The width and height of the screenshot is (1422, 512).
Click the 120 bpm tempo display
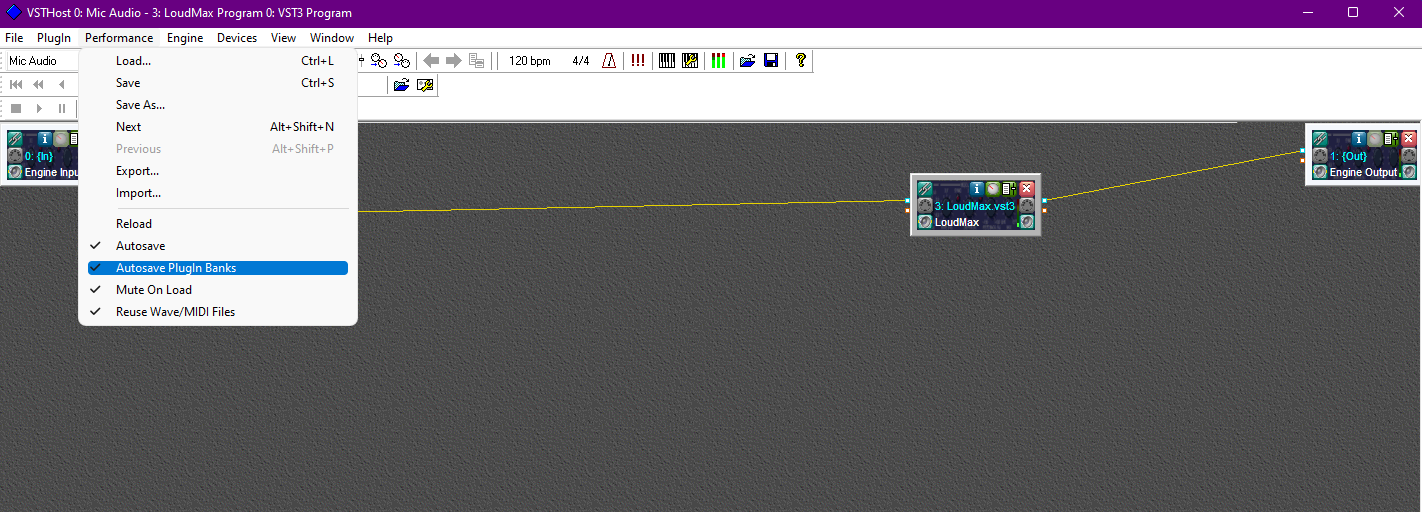pos(530,61)
